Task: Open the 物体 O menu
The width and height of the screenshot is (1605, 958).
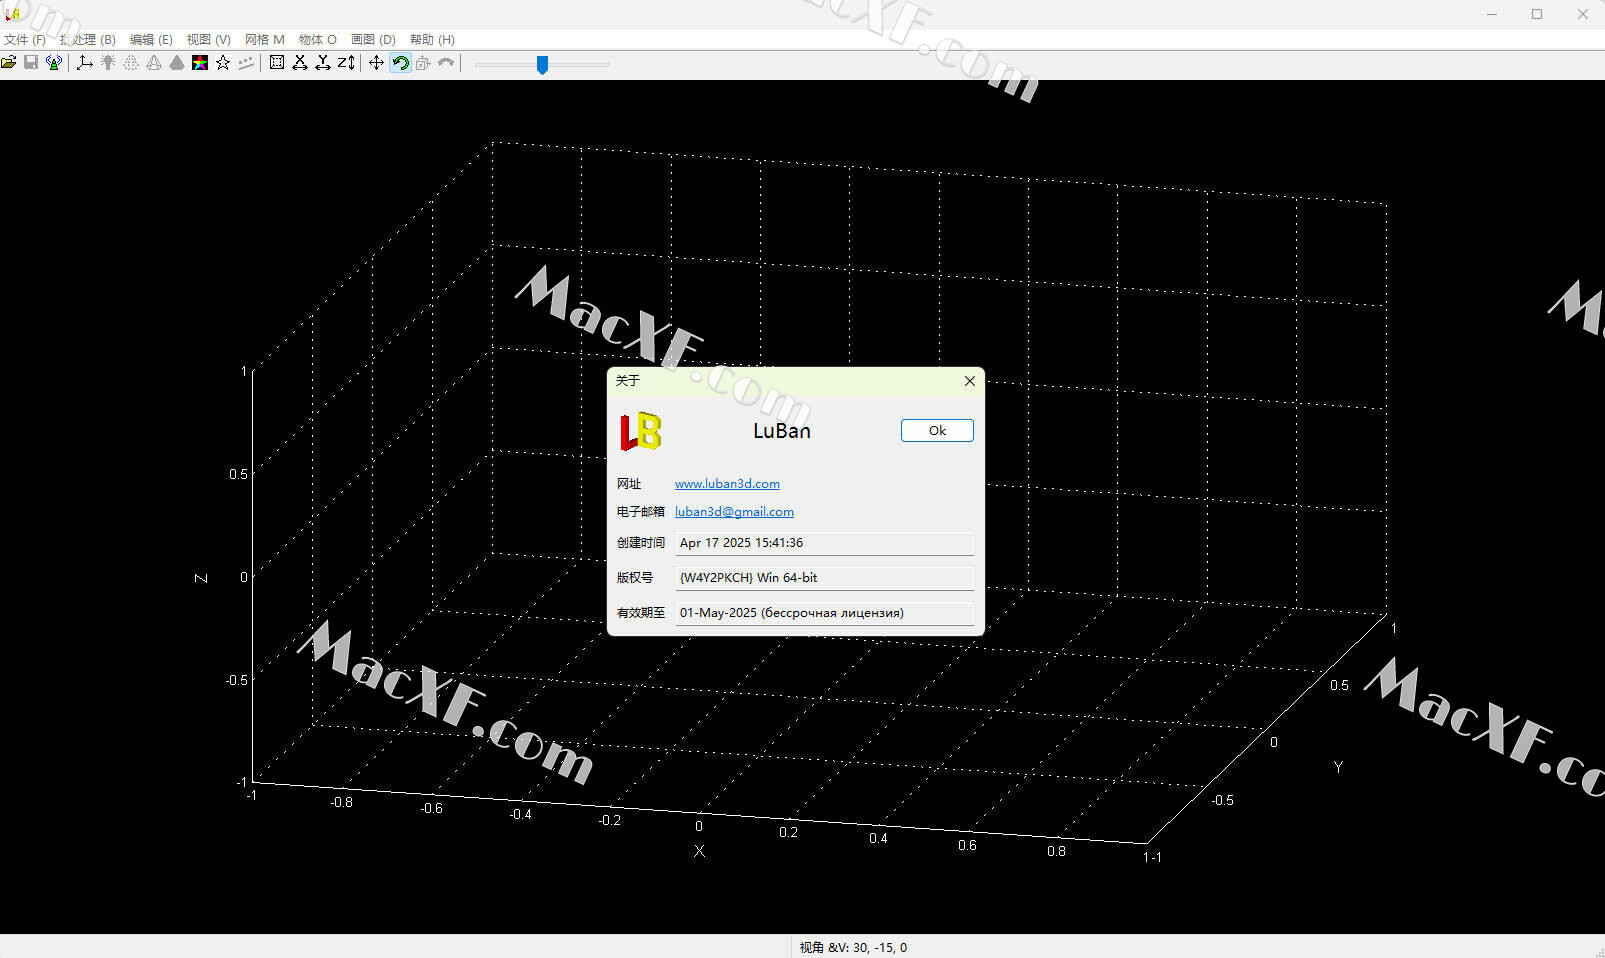Action: pyautogui.click(x=318, y=40)
